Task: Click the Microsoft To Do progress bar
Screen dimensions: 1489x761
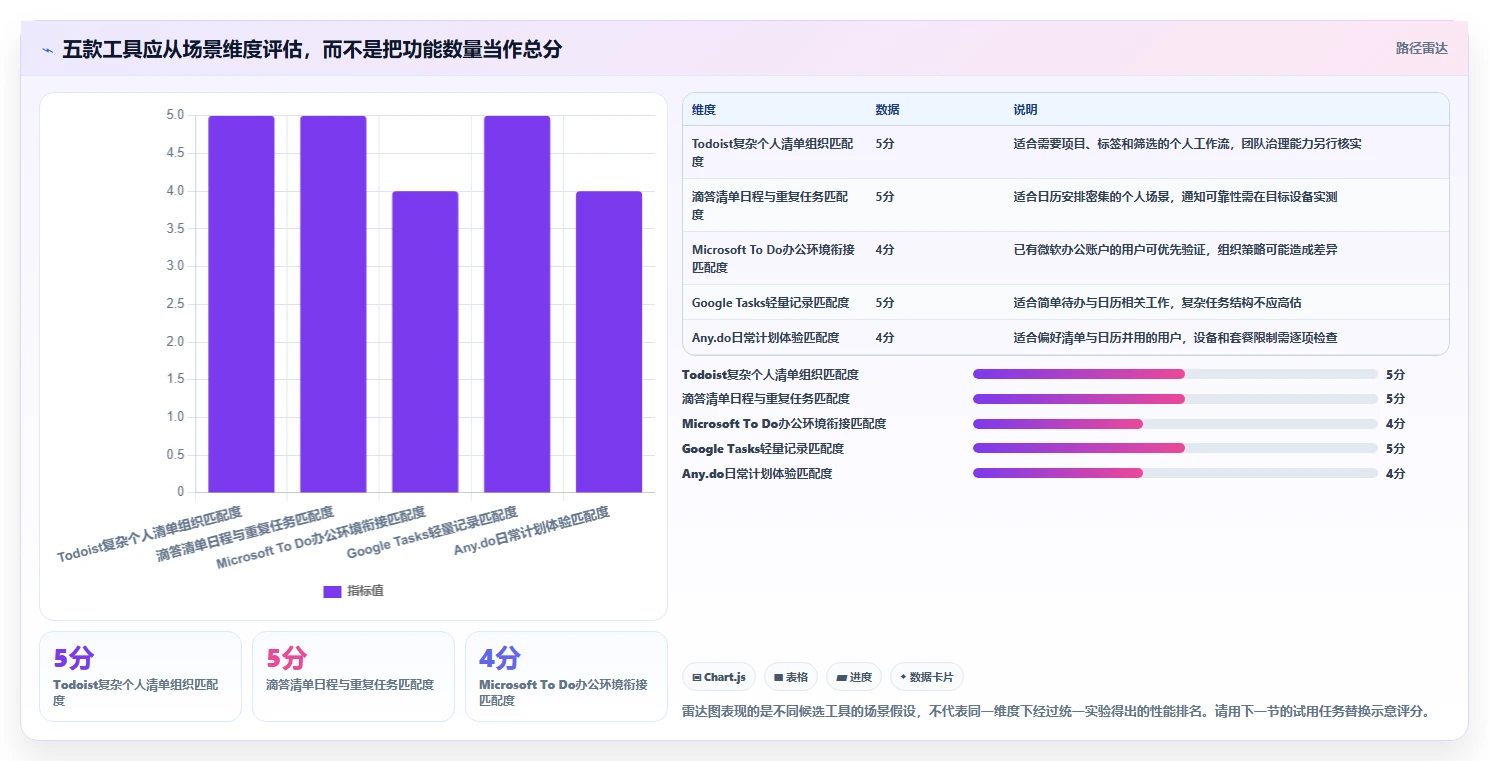Action: (1175, 424)
